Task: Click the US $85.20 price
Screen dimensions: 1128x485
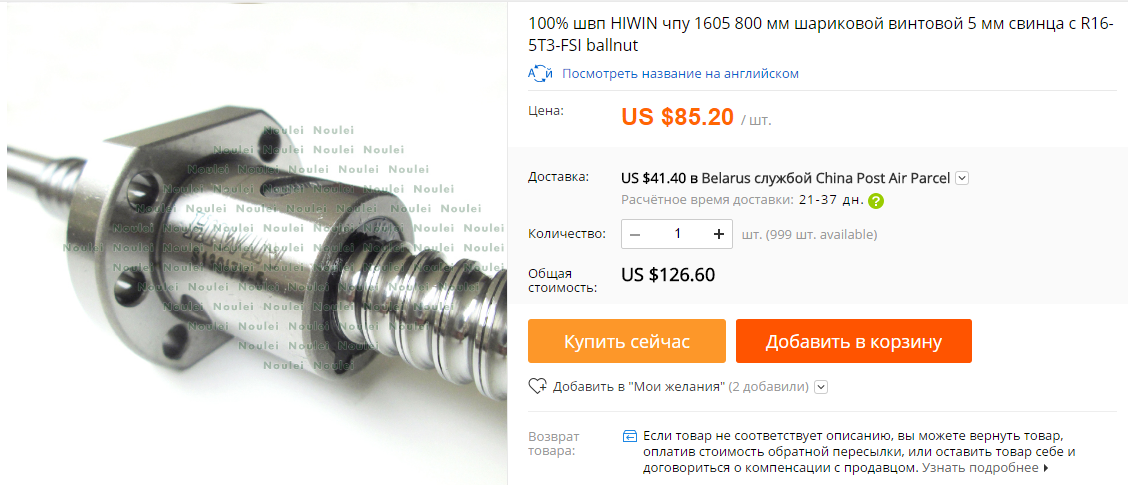Action: [x=678, y=117]
